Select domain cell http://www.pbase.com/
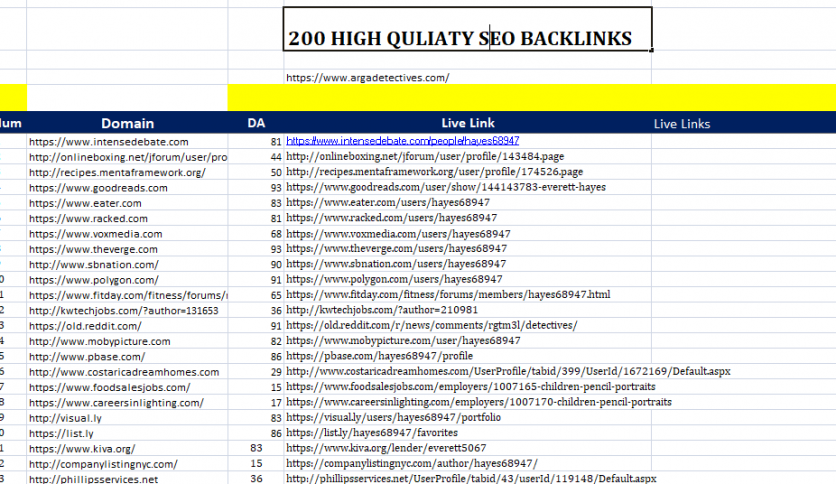The width and height of the screenshot is (836, 484). point(87,357)
